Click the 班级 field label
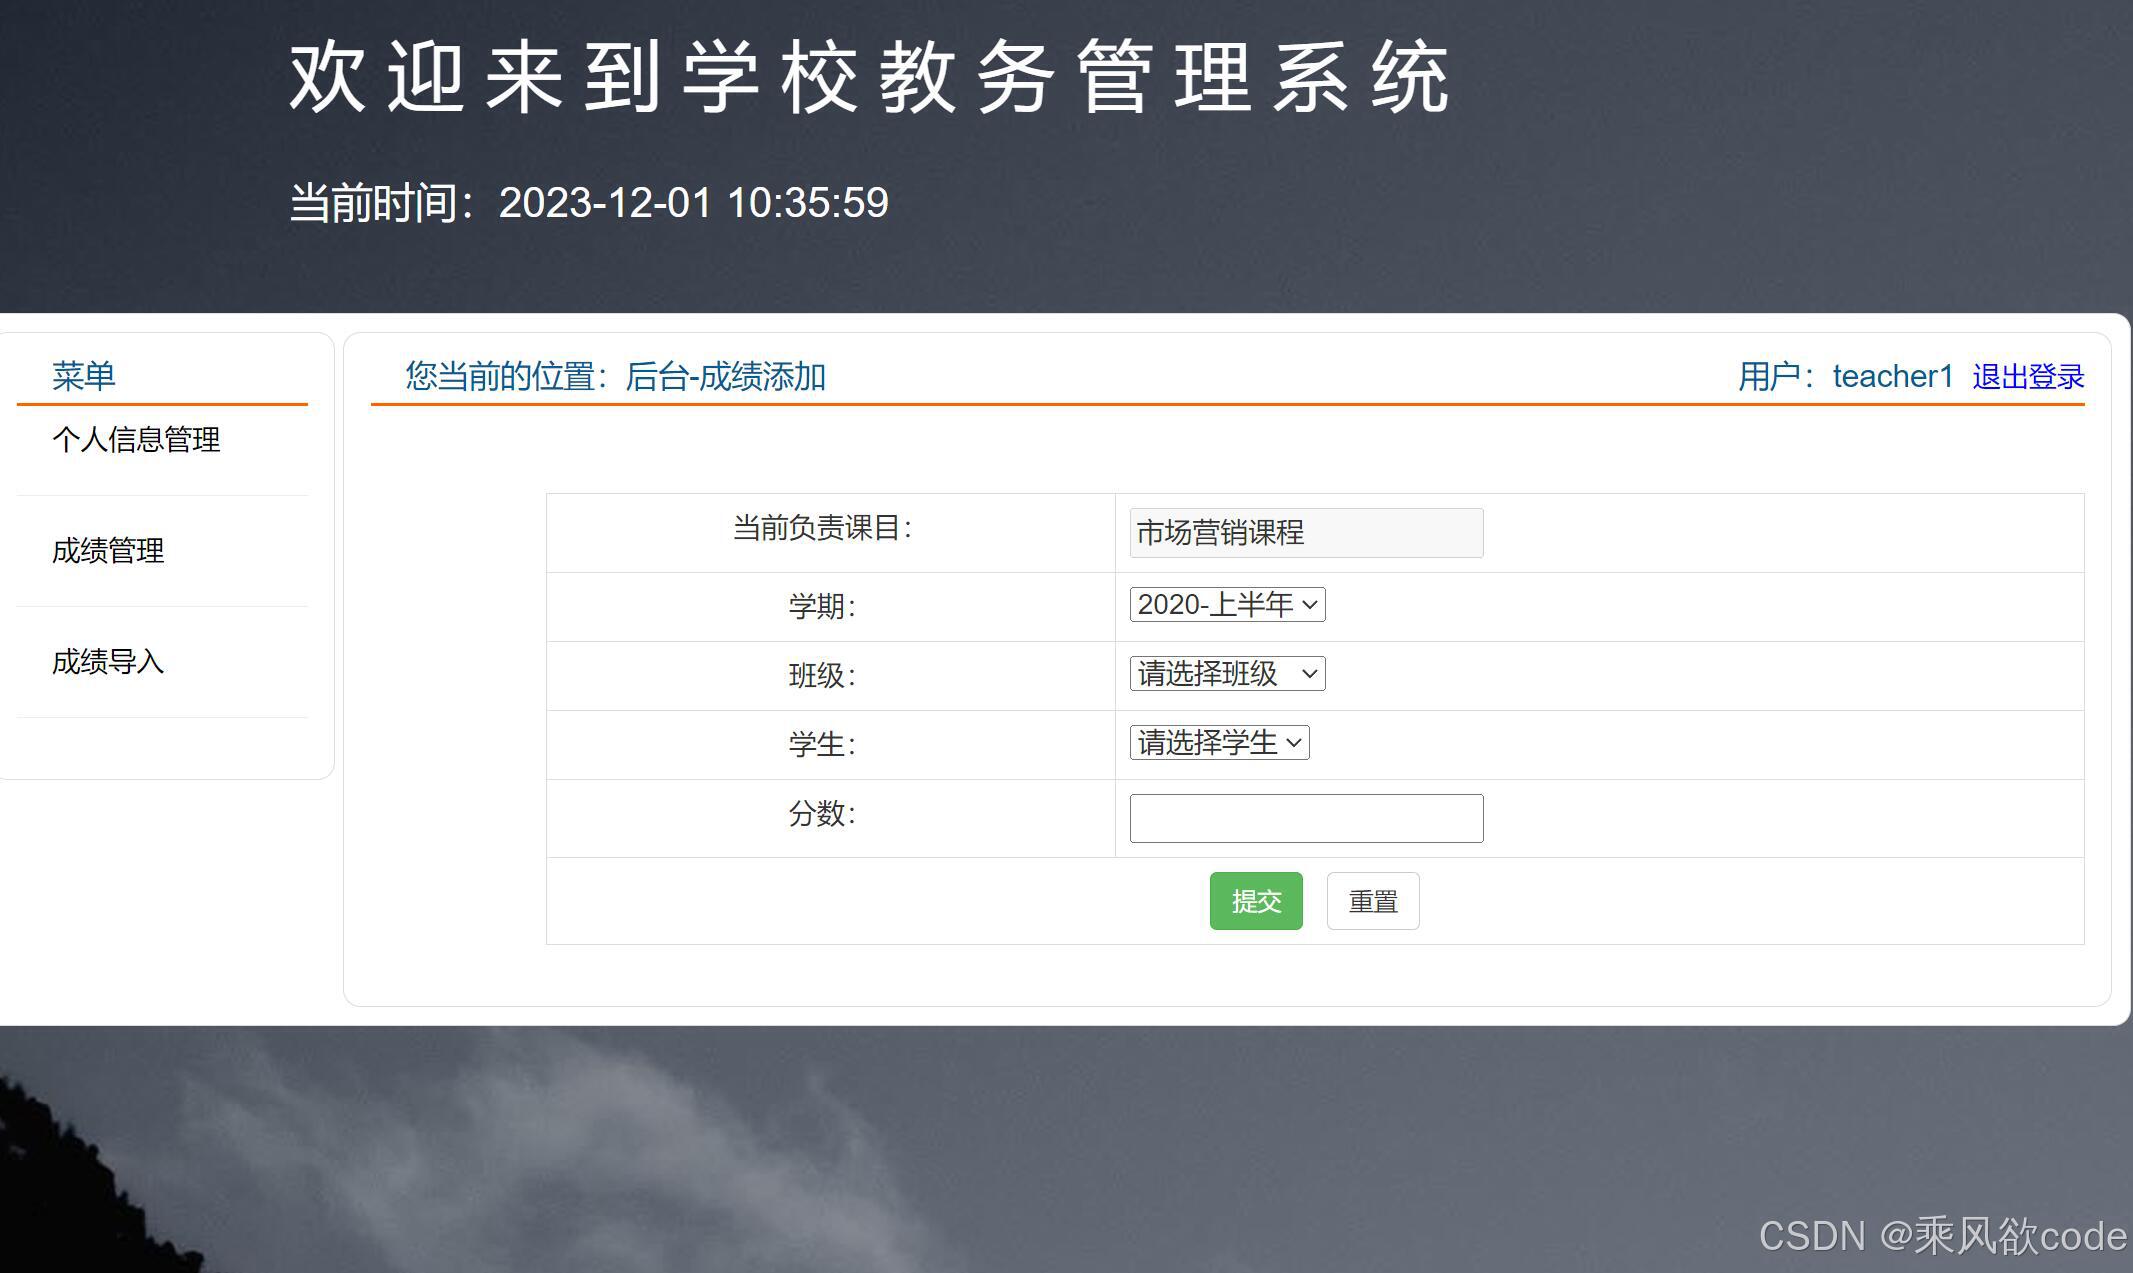The width and height of the screenshot is (2133, 1273). (822, 676)
